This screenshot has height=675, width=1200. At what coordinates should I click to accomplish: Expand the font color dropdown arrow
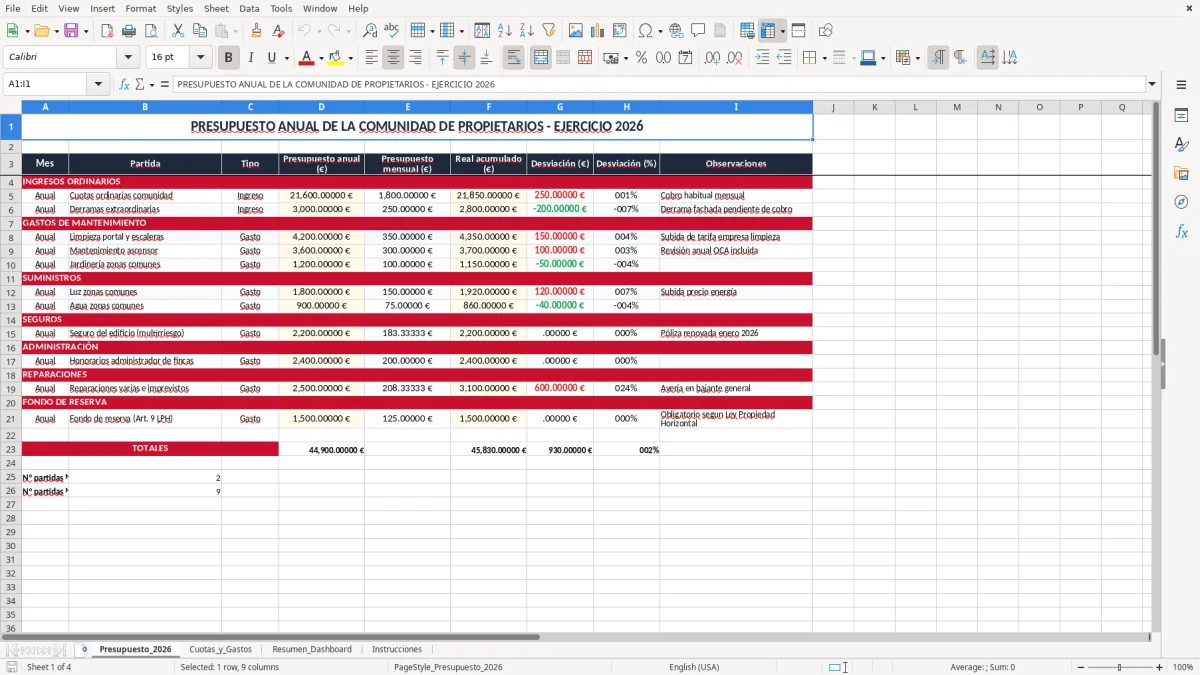click(x=321, y=58)
